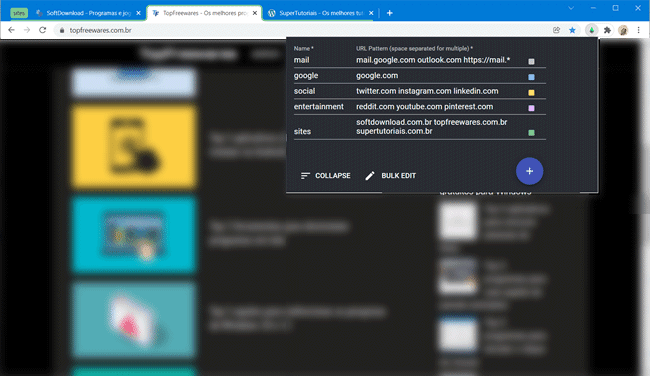650x376 pixels.
Task: Open the user profile avatar
Action: click(x=623, y=30)
